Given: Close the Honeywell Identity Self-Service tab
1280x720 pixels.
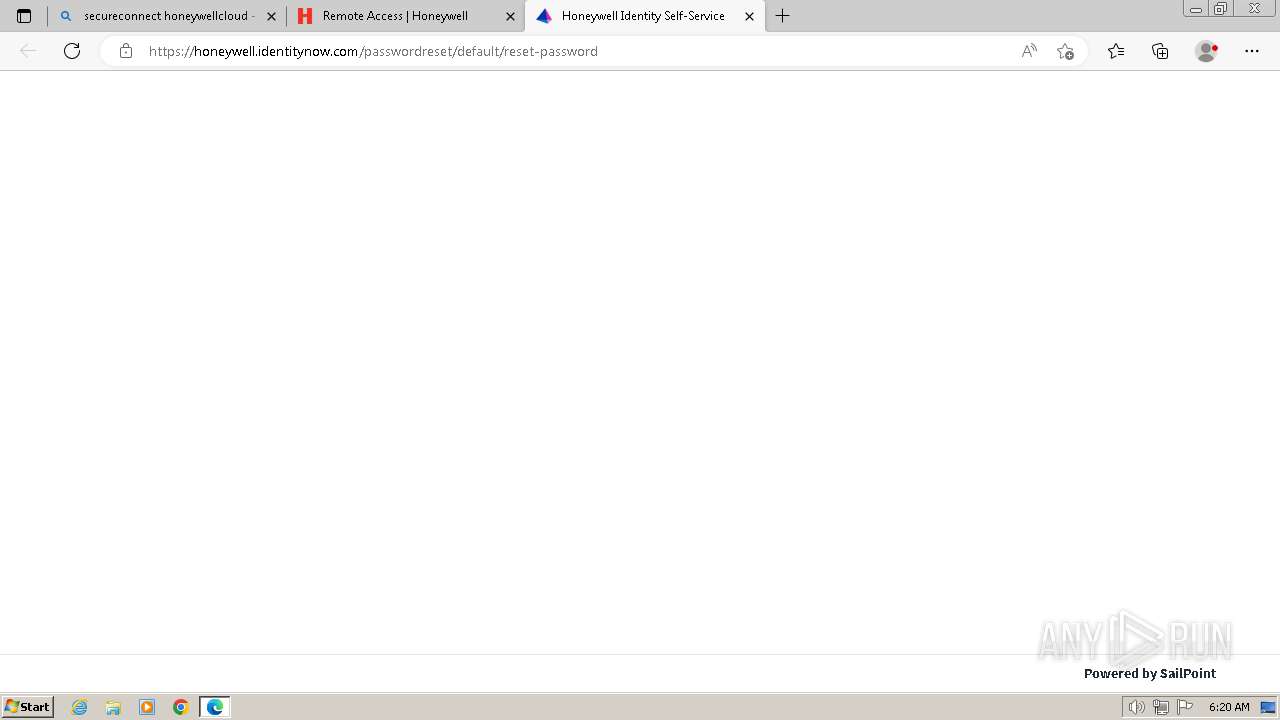Looking at the screenshot, I should coord(749,16).
